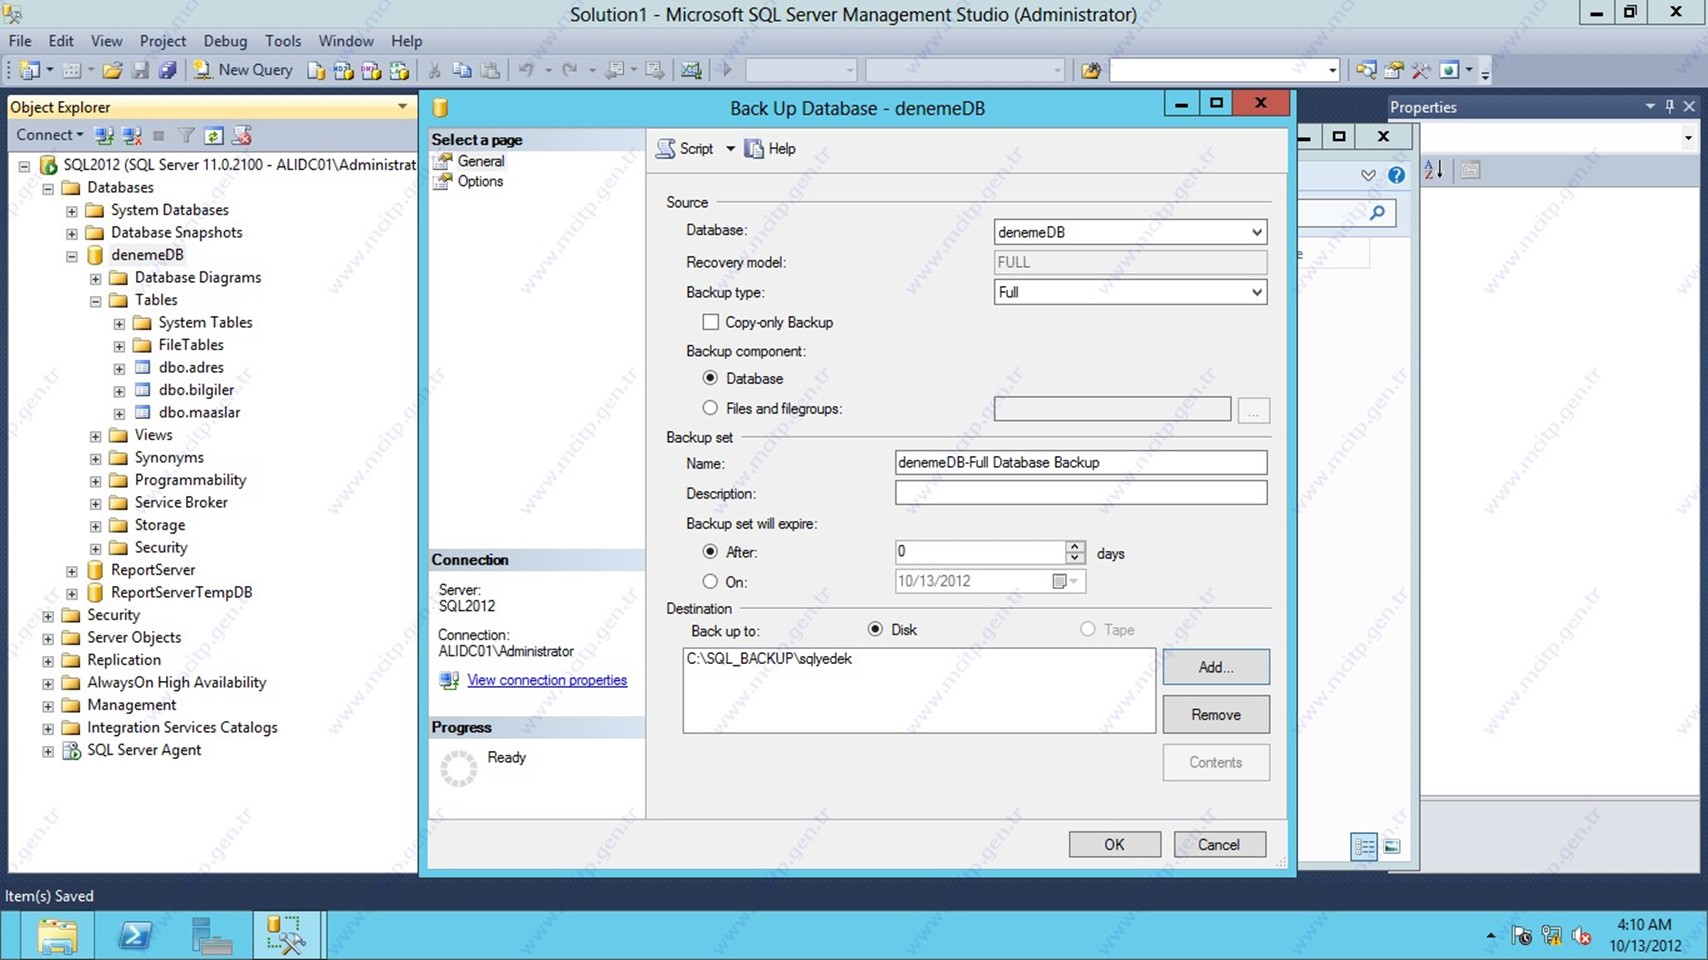Click Remove destination button
The image size is (1708, 960).
(x=1216, y=715)
